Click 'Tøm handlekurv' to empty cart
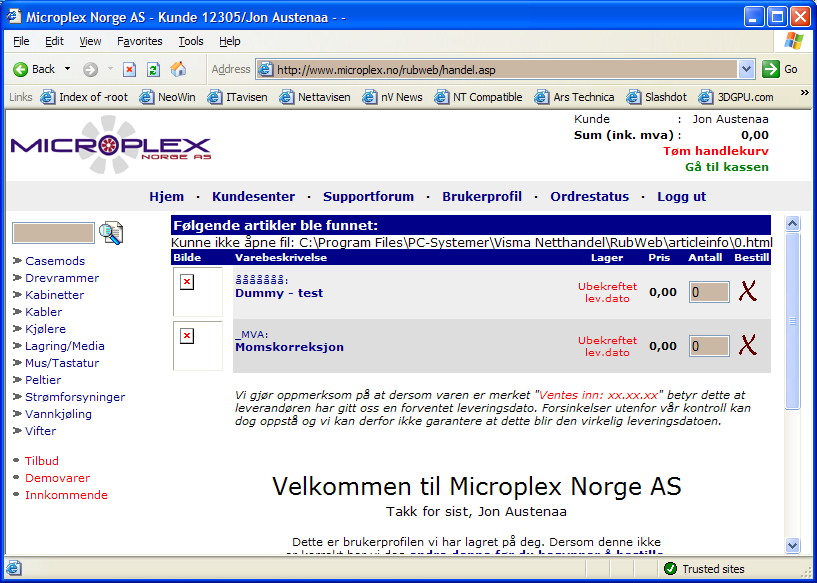 pos(715,151)
